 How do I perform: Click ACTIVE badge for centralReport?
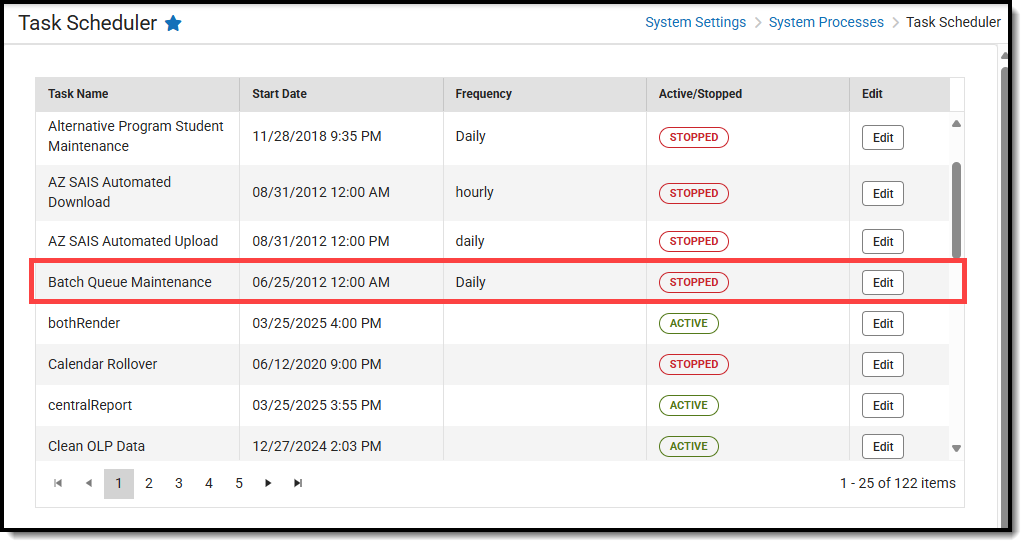pos(688,406)
